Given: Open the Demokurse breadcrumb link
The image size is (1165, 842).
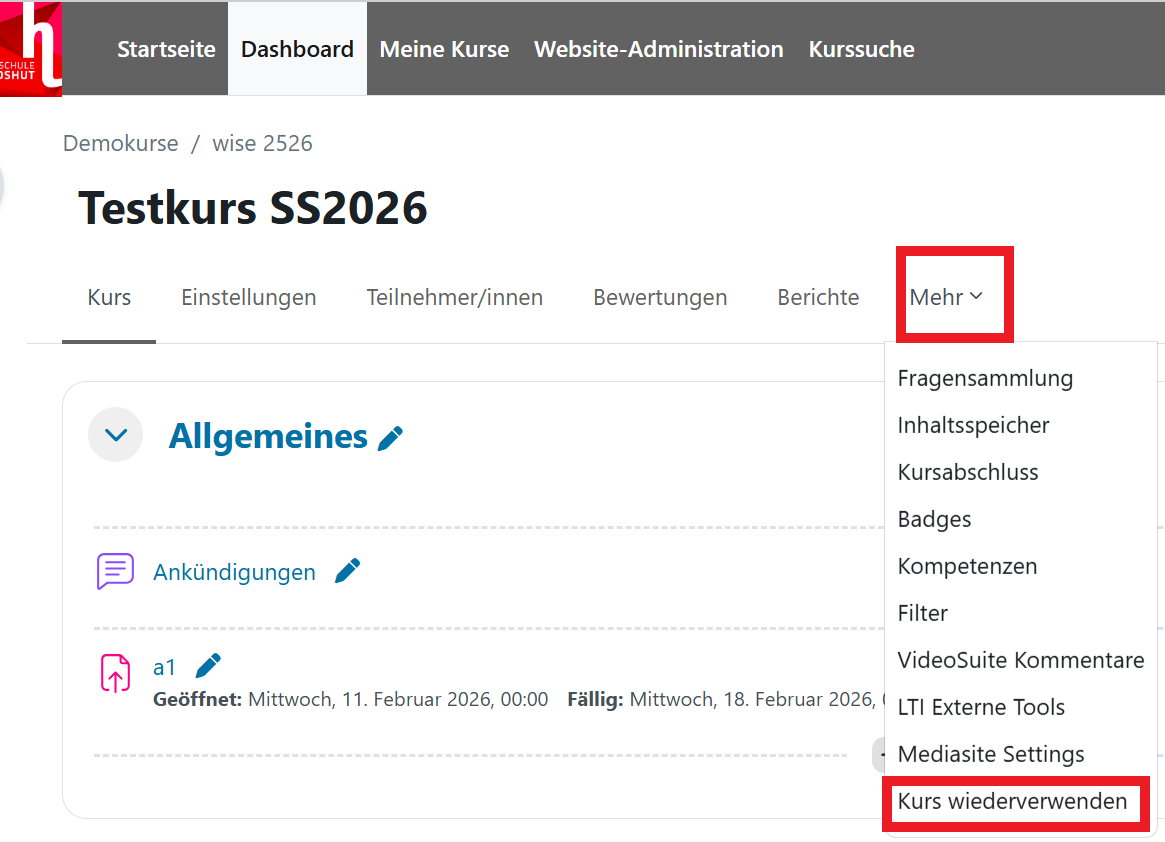Looking at the screenshot, I should click(120, 143).
